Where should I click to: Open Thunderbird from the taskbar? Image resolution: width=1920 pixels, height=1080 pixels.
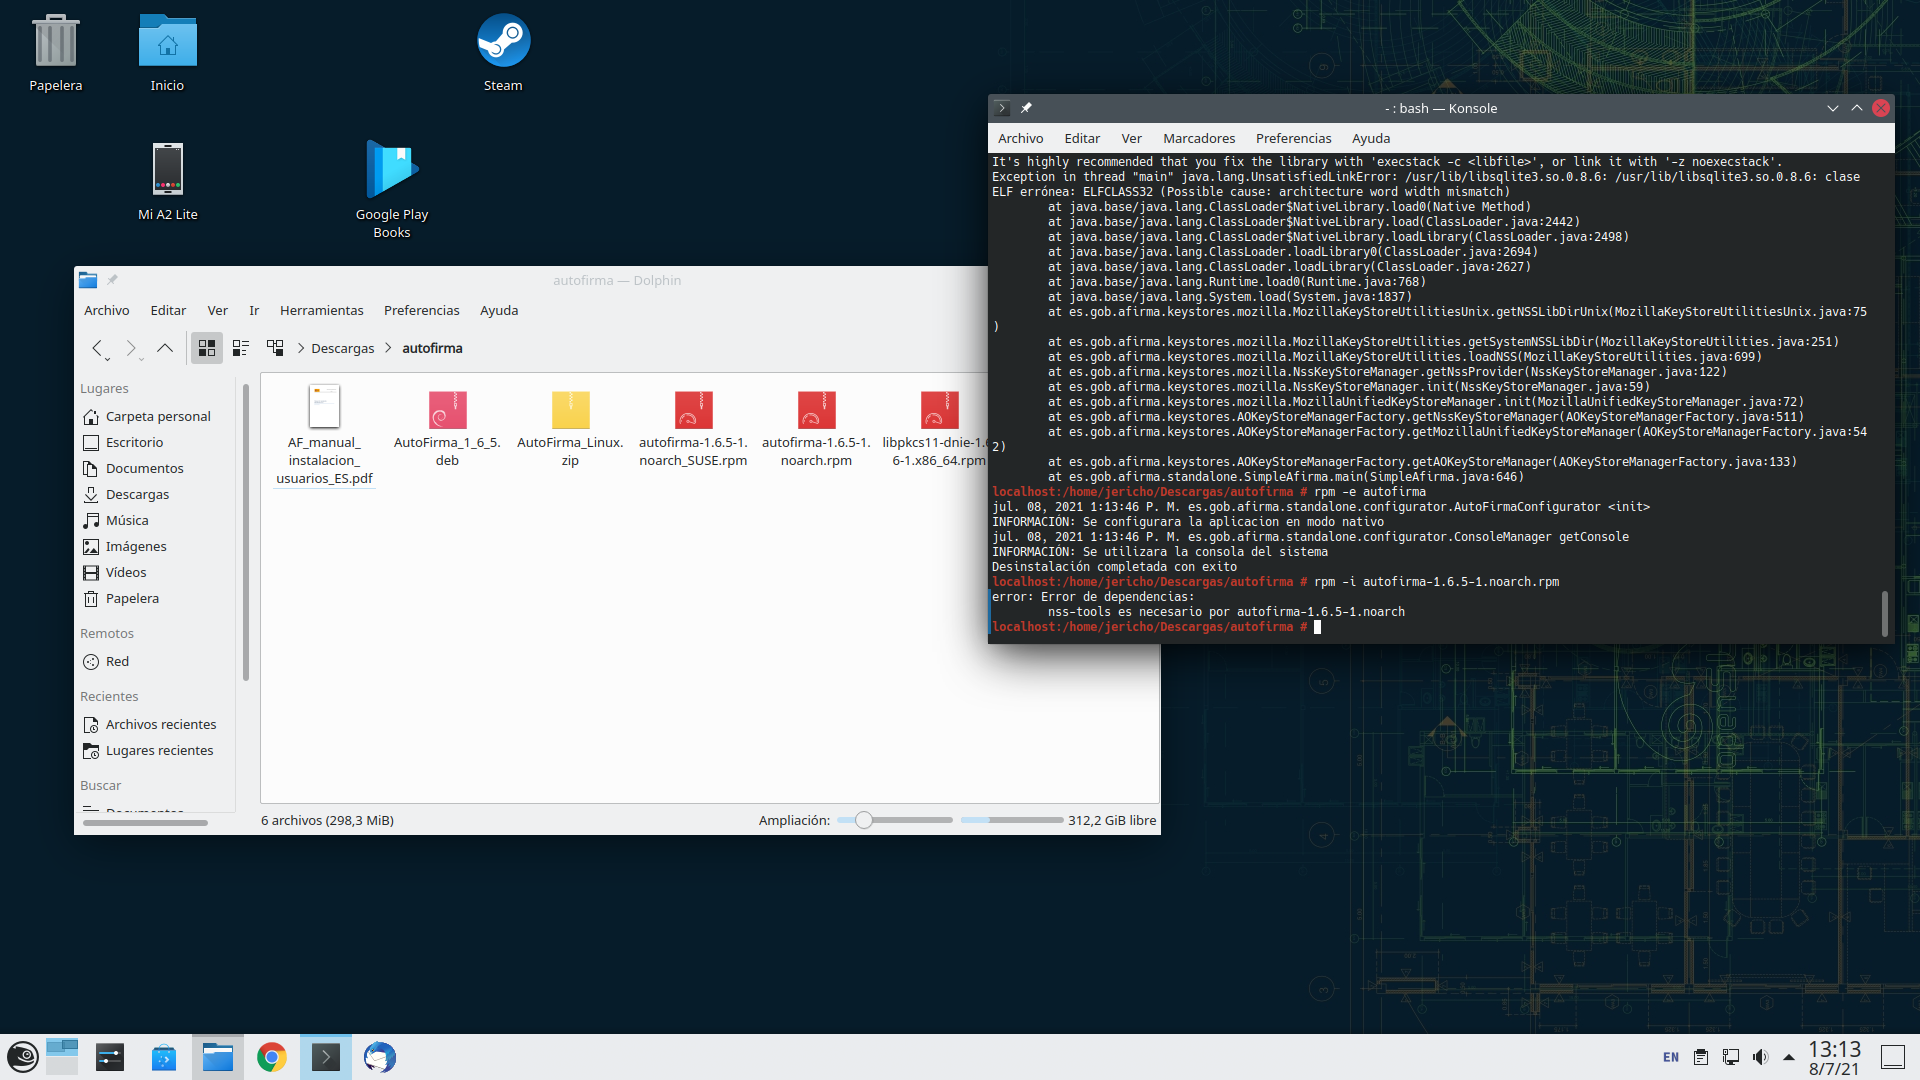coord(379,1057)
